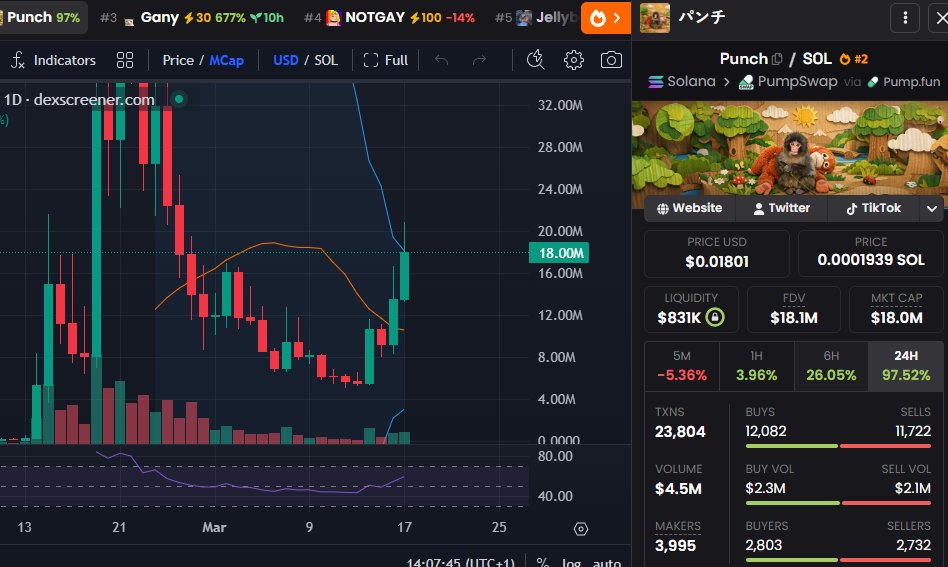Click the PumpSwap DEX link
The height and width of the screenshot is (567, 948).
pos(788,82)
